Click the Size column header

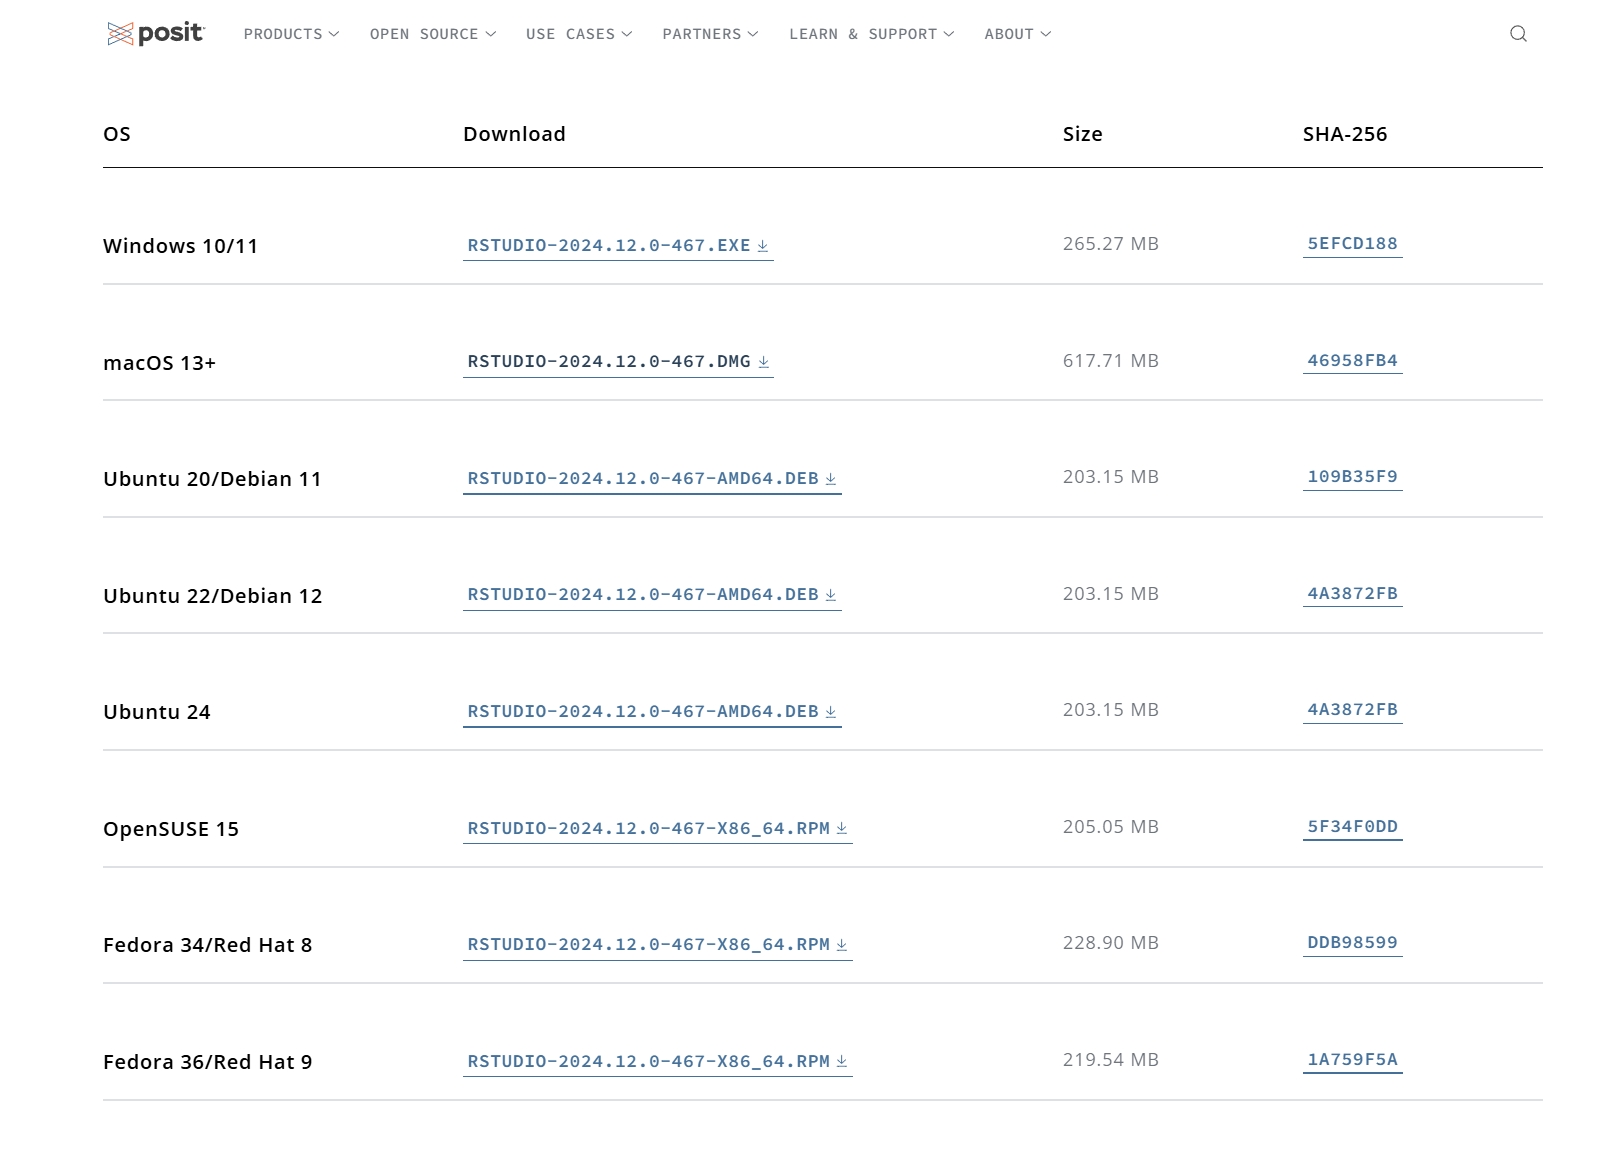(x=1082, y=134)
